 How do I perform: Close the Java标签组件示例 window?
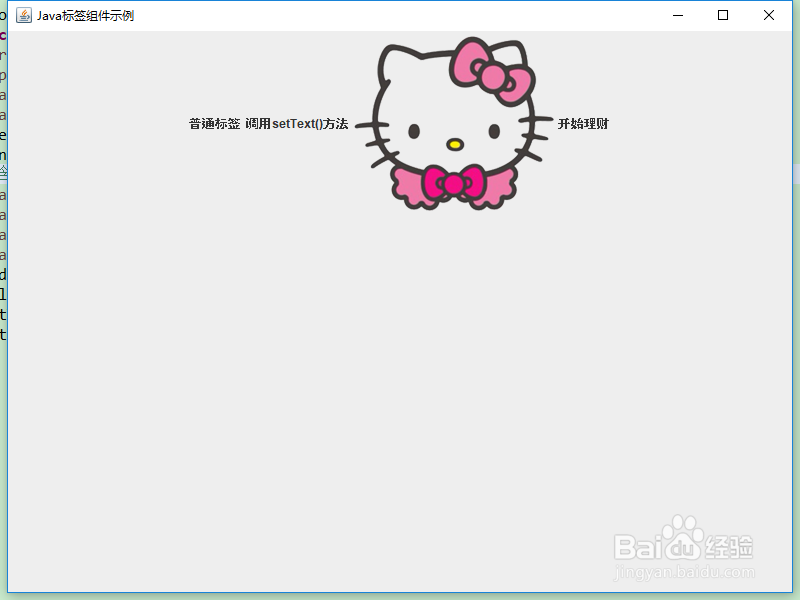769,15
